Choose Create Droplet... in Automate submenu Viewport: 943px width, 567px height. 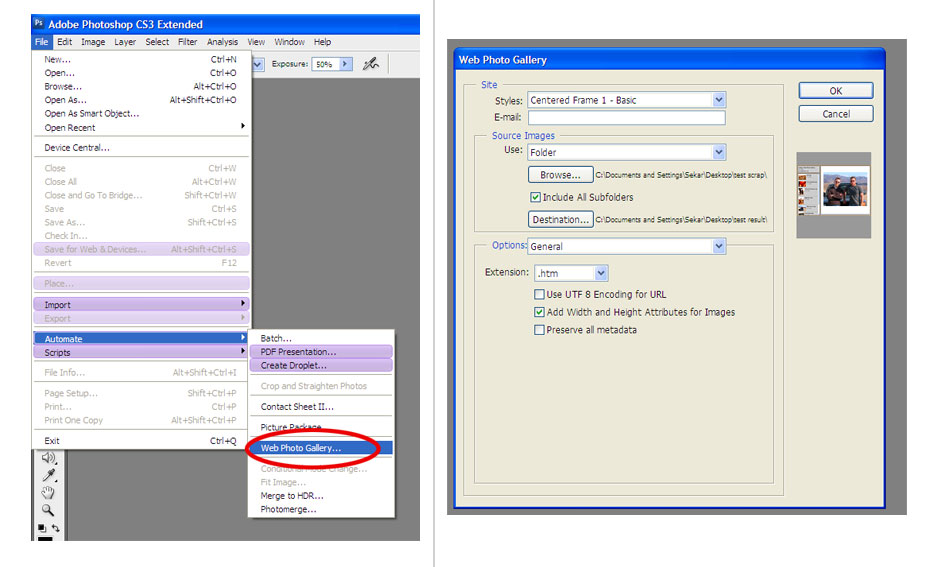321,366
